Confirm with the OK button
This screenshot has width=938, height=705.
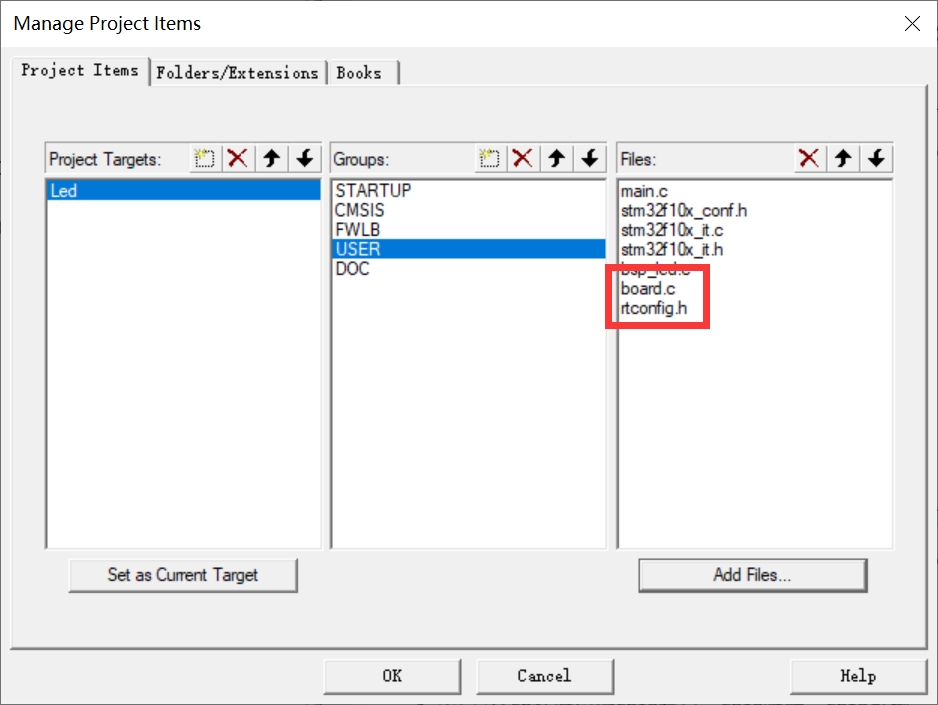pos(392,676)
